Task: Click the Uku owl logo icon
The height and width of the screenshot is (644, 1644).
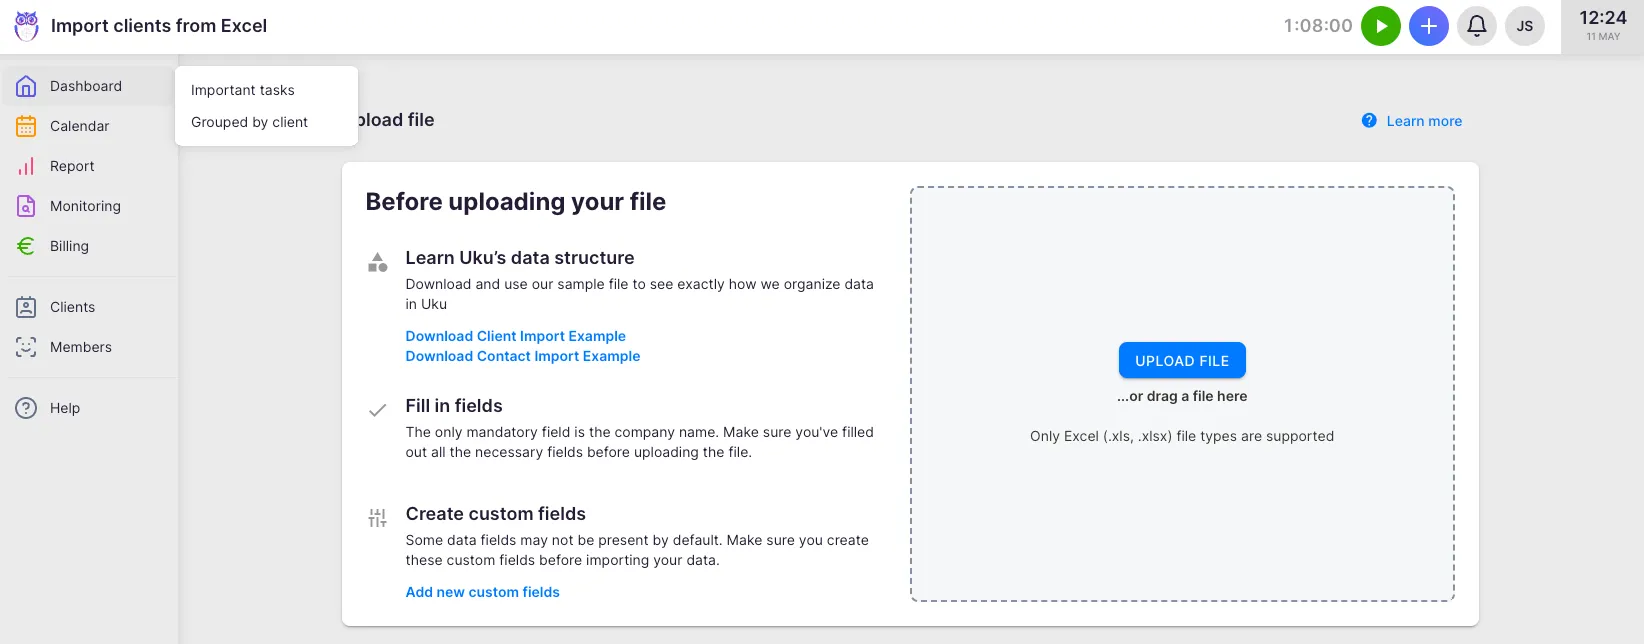Action: click(27, 26)
